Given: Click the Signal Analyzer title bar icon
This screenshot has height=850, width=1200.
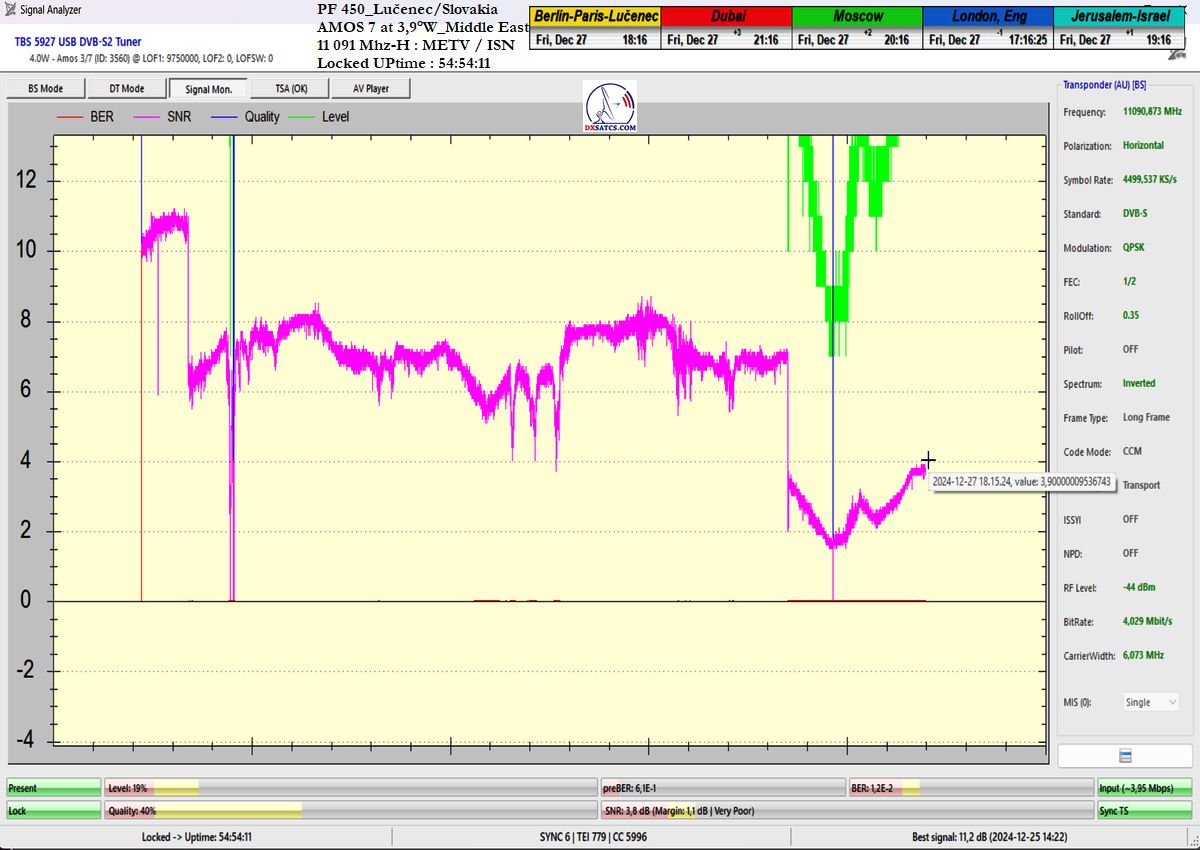Looking at the screenshot, I should [11, 10].
